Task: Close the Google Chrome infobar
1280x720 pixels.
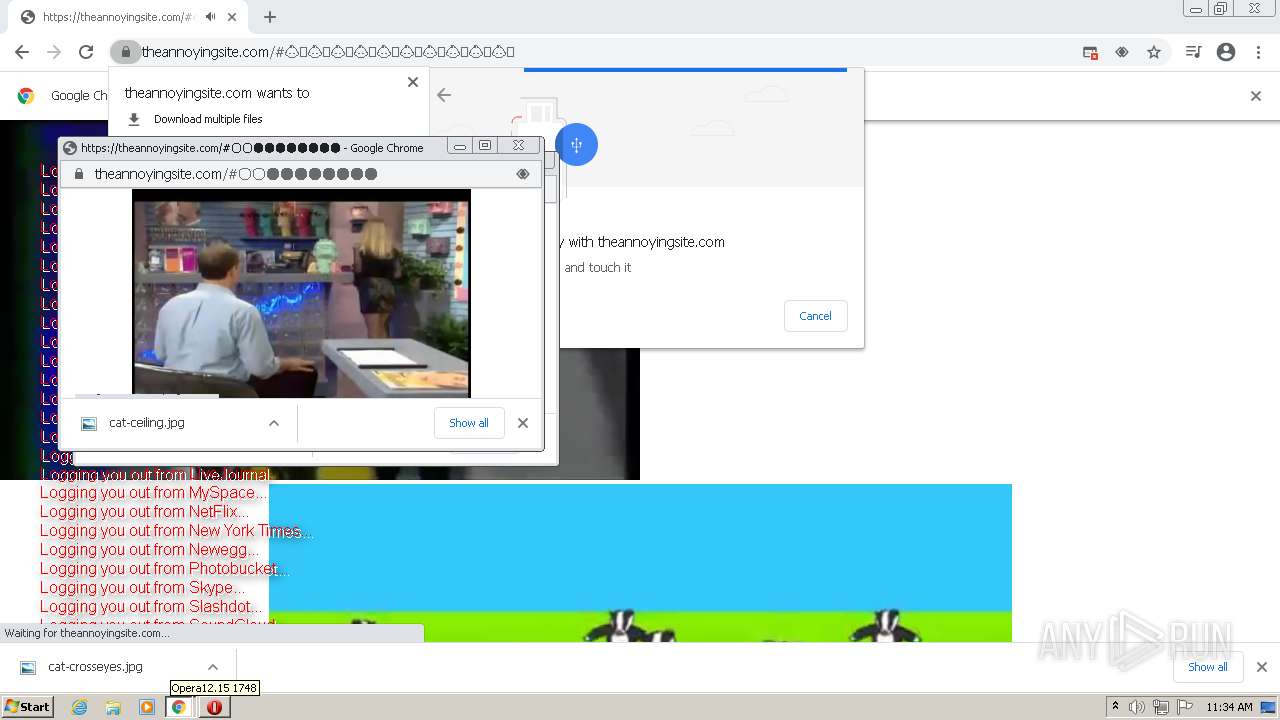Action: [1256, 96]
